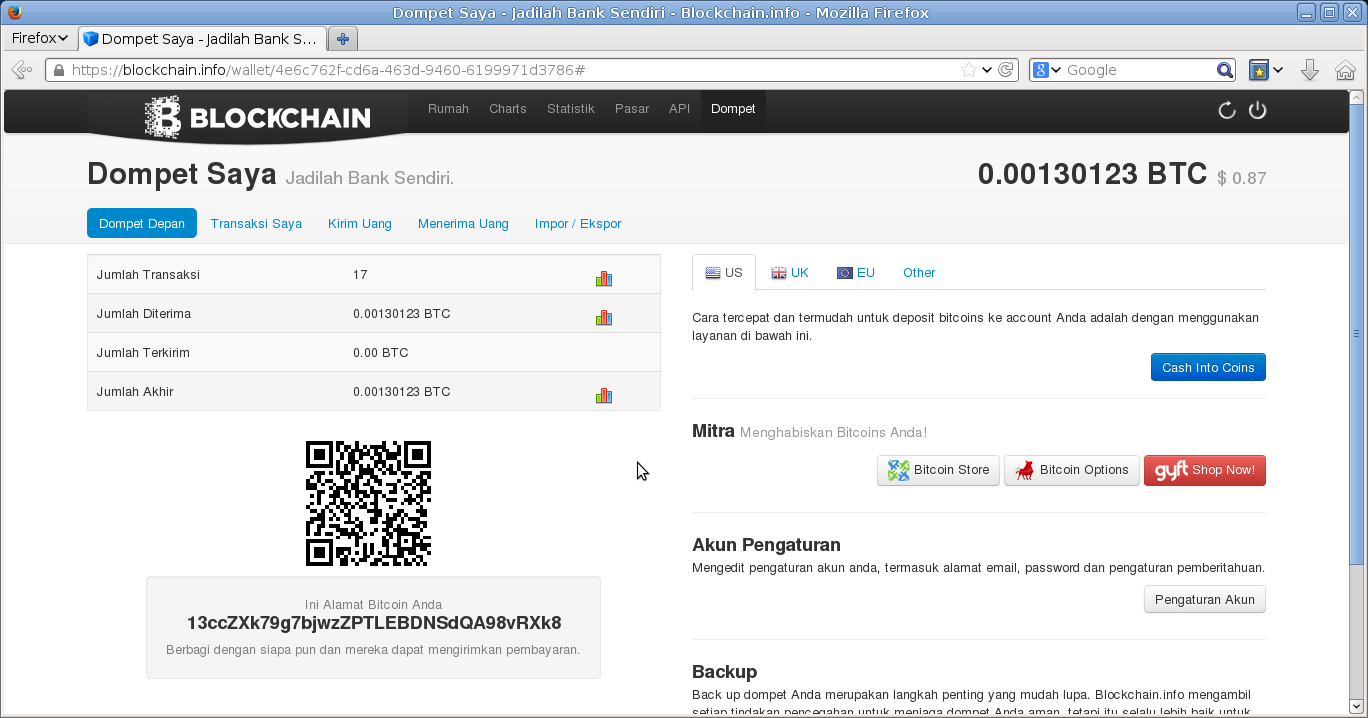Open the Statistik nav item
This screenshot has width=1368, height=718.
coord(570,109)
